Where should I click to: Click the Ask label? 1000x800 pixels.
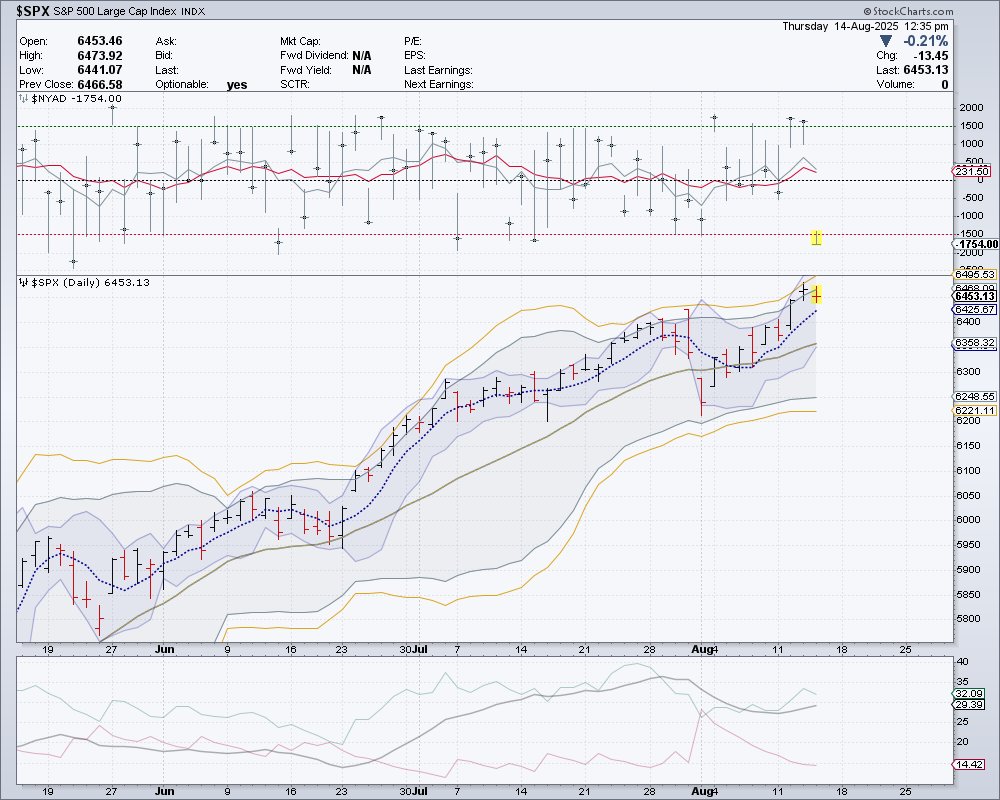pyautogui.click(x=165, y=41)
